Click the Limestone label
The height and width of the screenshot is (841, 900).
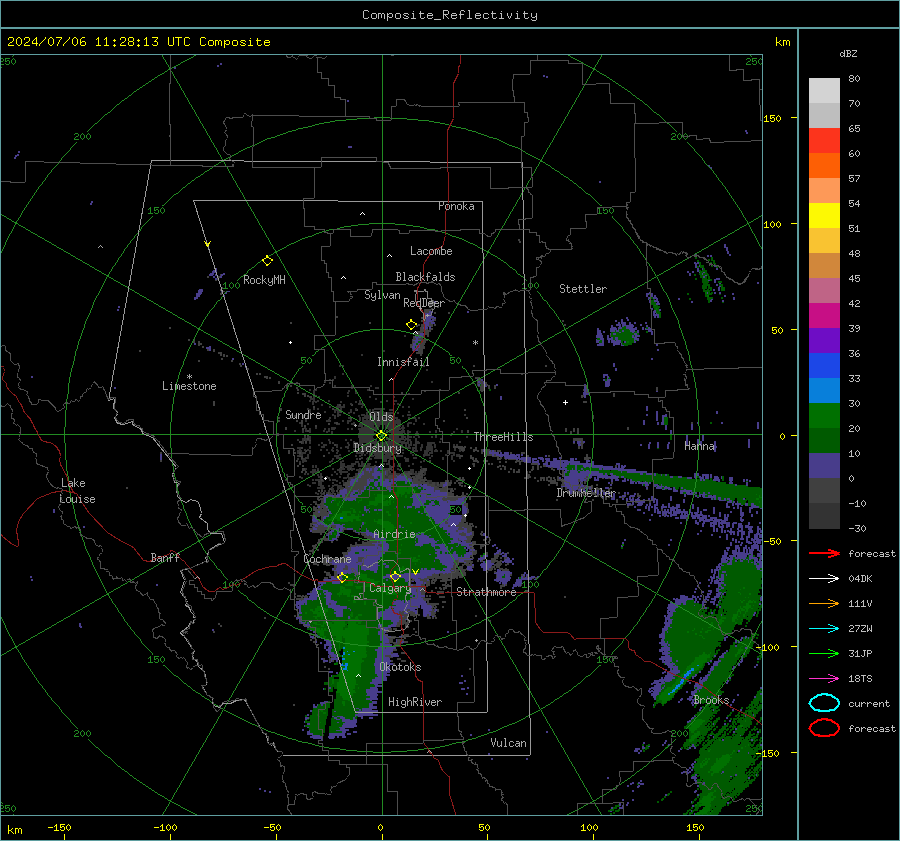(189, 386)
